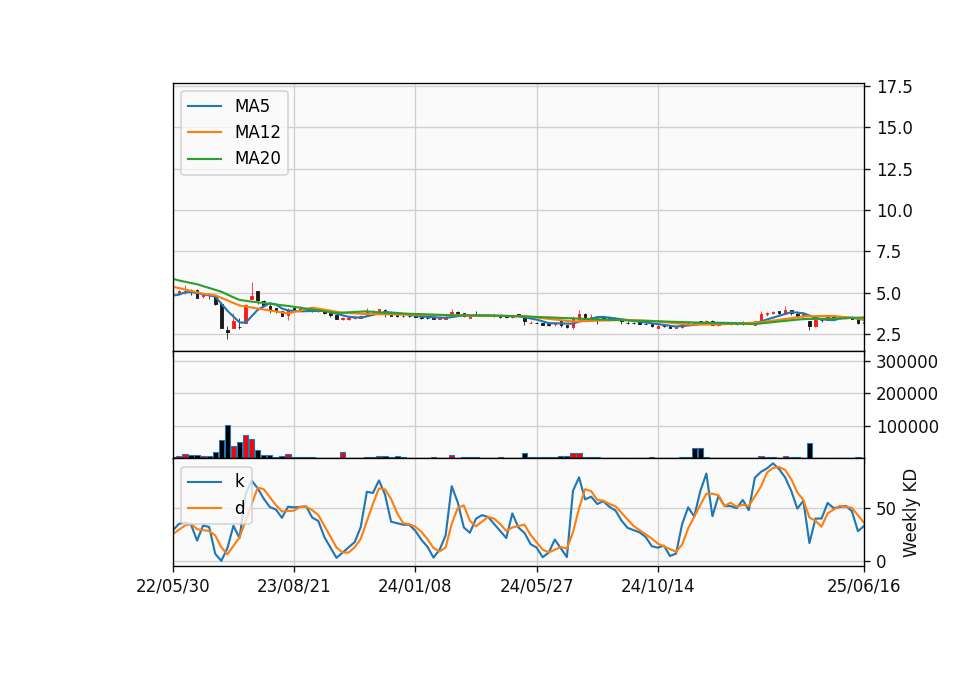The image size is (960, 690).
Task: Click the MA5 legend label
Action: [x=252, y=106]
